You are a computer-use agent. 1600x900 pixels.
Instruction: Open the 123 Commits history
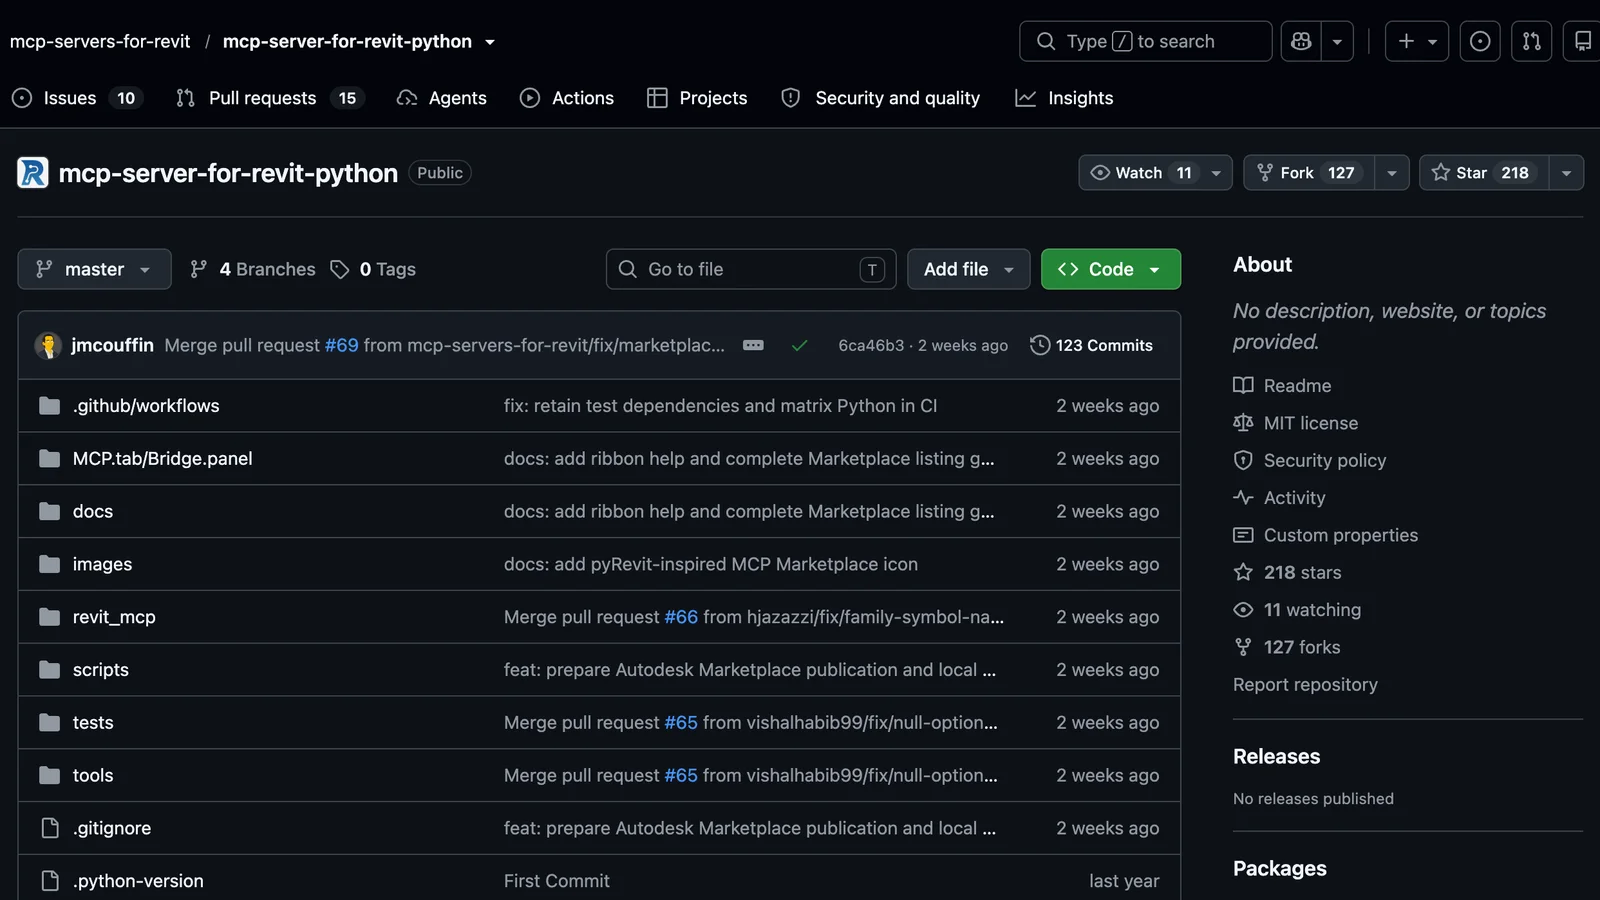click(x=1091, y=345)
